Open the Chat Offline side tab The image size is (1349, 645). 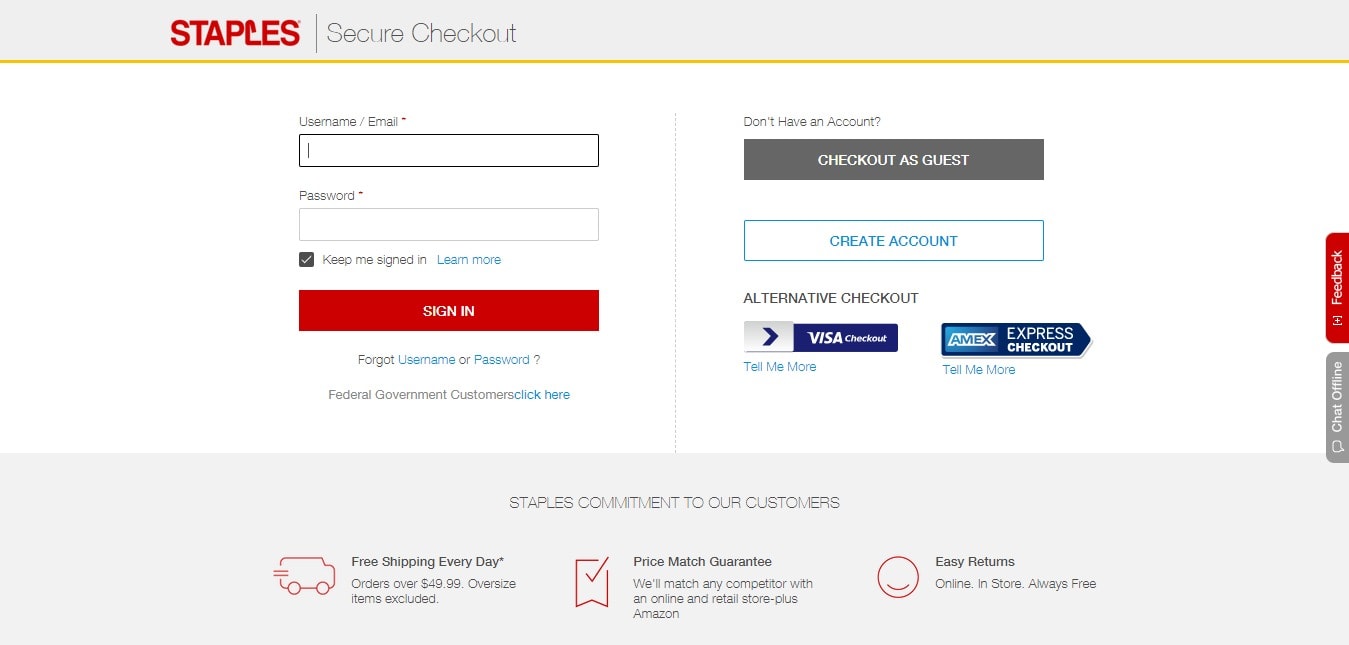(1337, 407)
